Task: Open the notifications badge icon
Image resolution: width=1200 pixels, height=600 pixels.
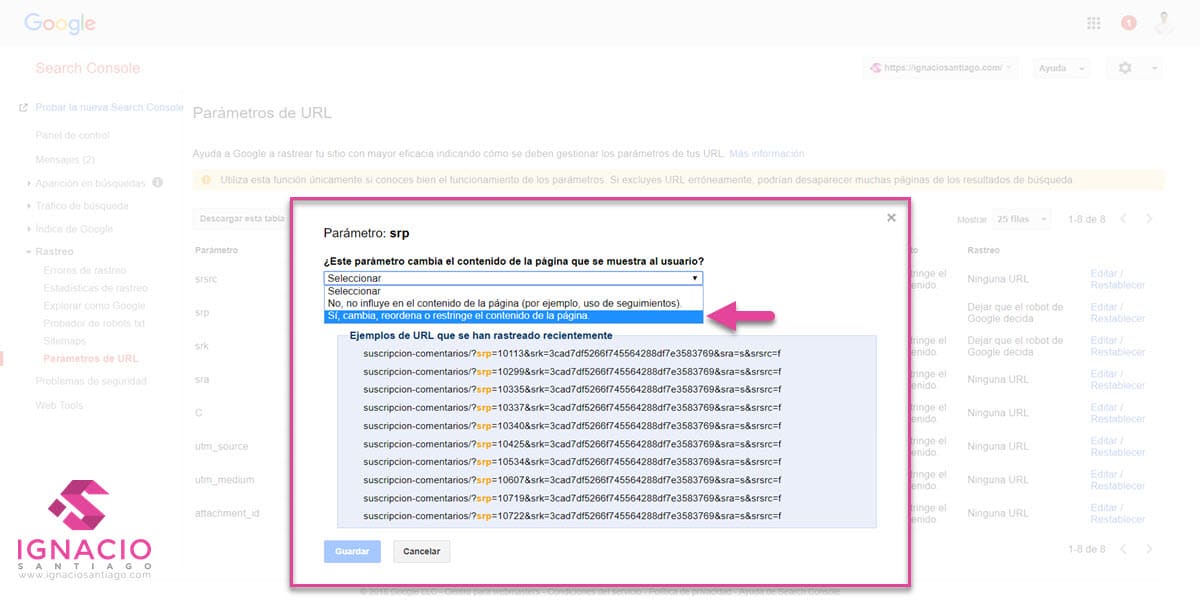Action: (1129, 23)
